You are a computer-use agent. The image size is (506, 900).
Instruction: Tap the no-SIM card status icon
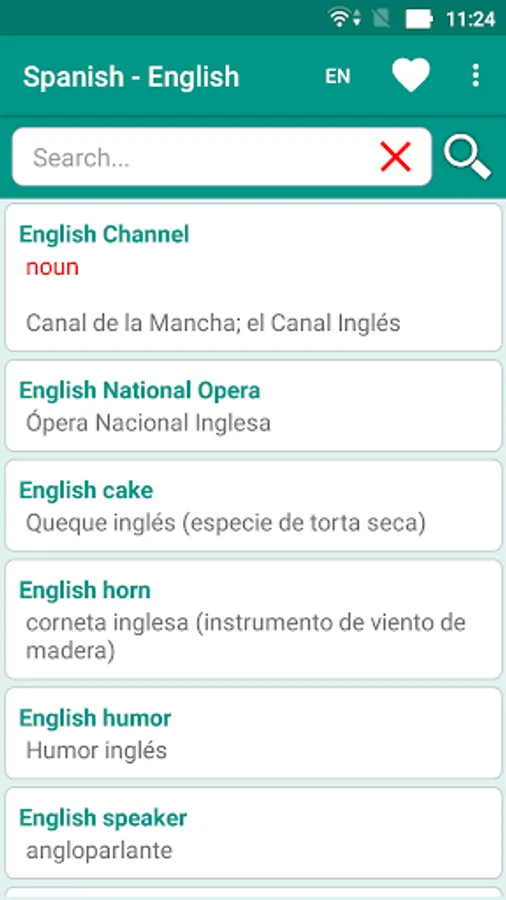click(x=379, y=19)
